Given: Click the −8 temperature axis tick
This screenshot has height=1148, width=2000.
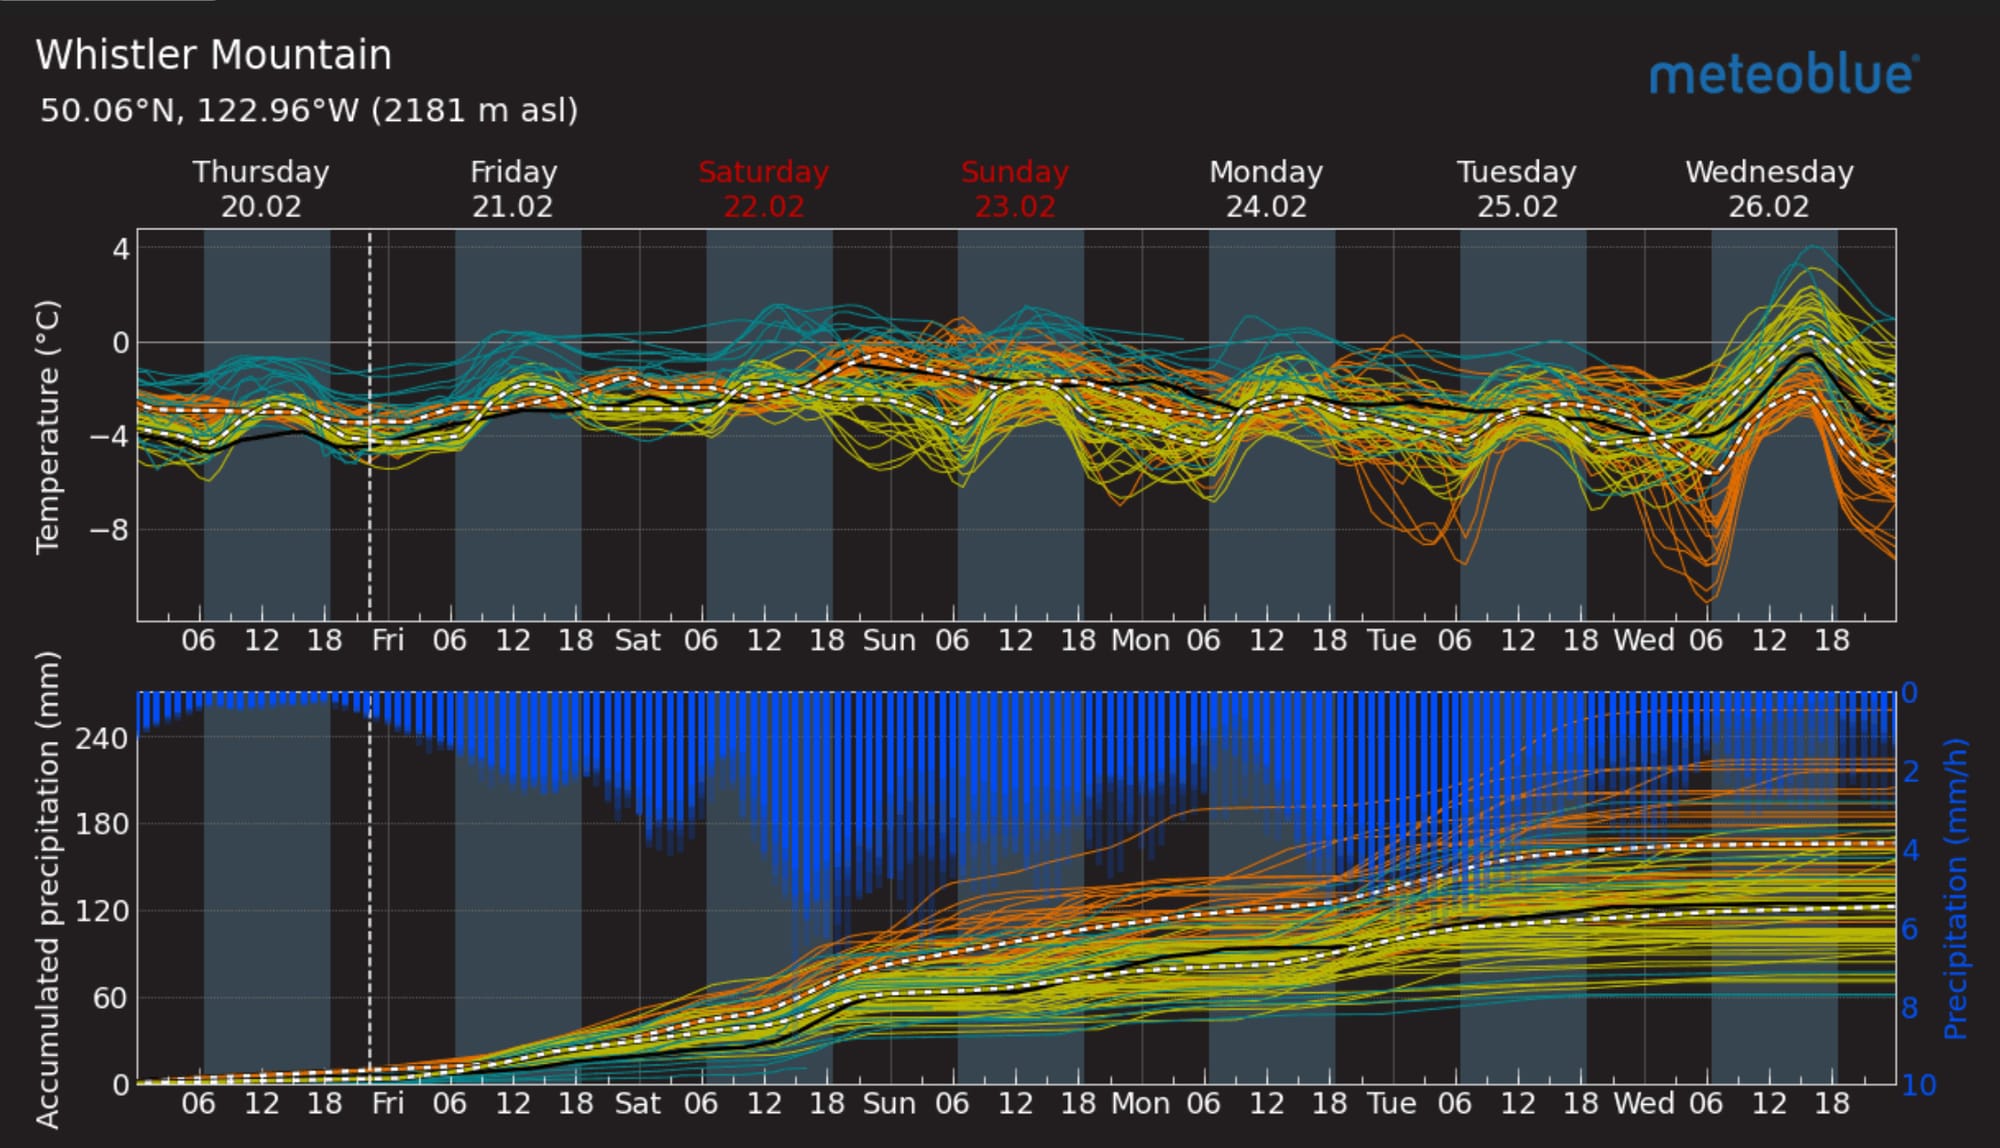Looking at the screenshot, I should [x=107, y=530].
